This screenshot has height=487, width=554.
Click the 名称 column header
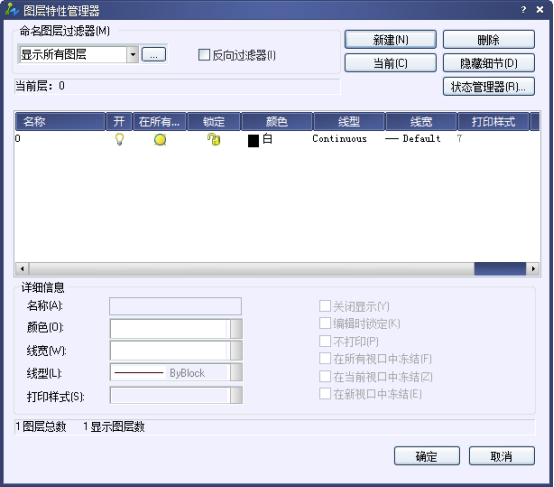(60, 122)
